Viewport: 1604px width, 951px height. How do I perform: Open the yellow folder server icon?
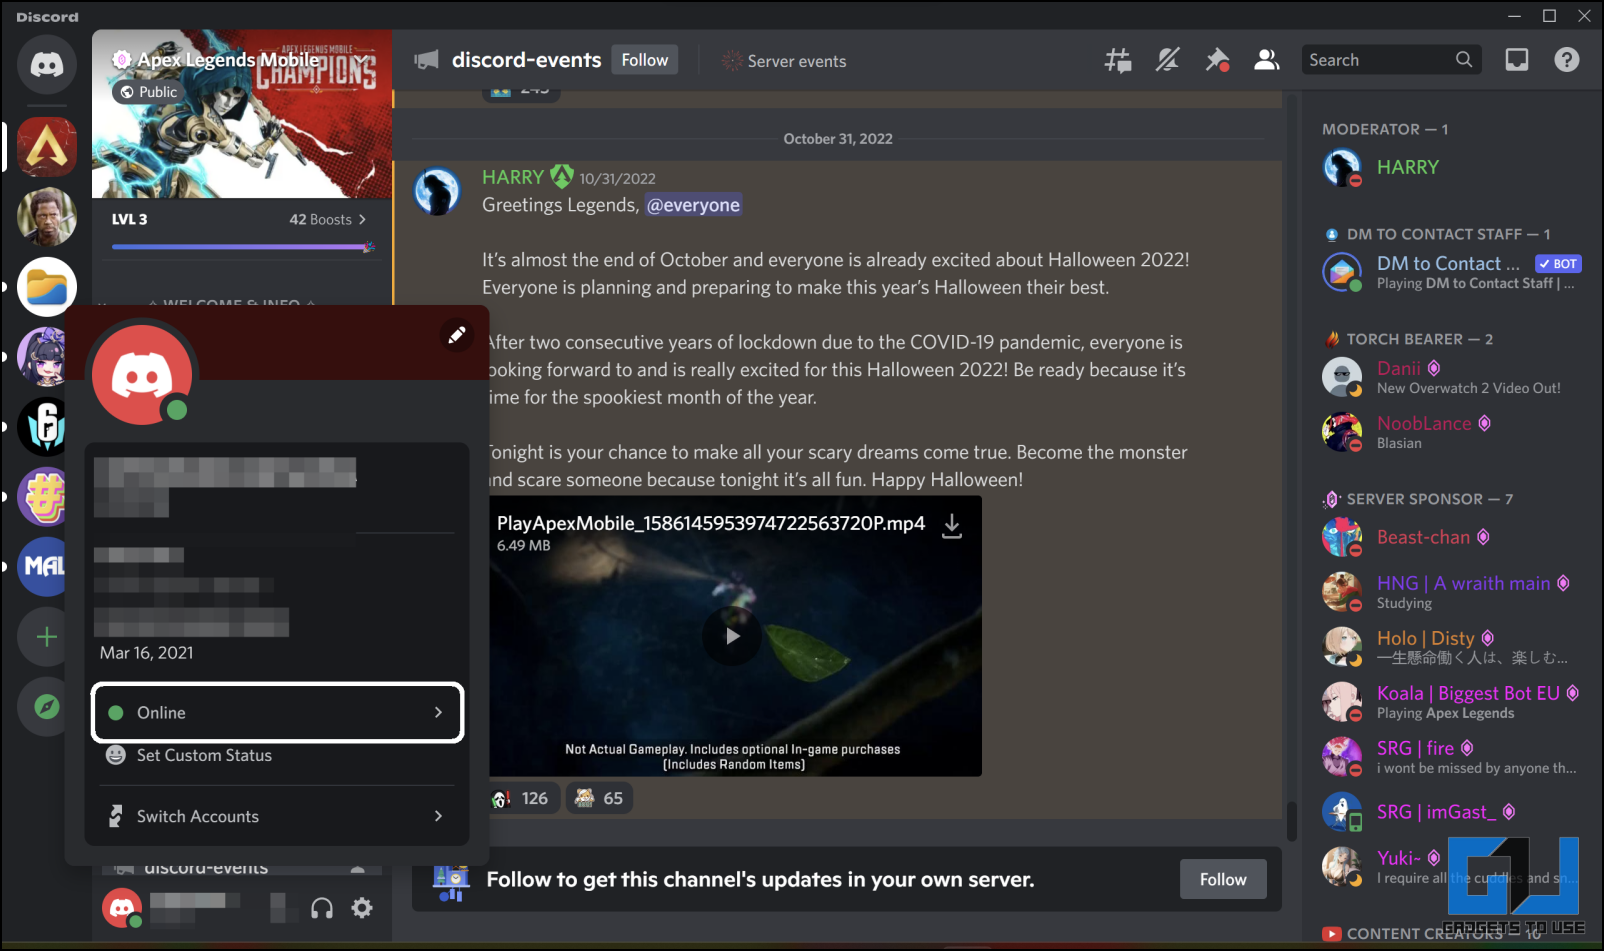pos(46,287)
